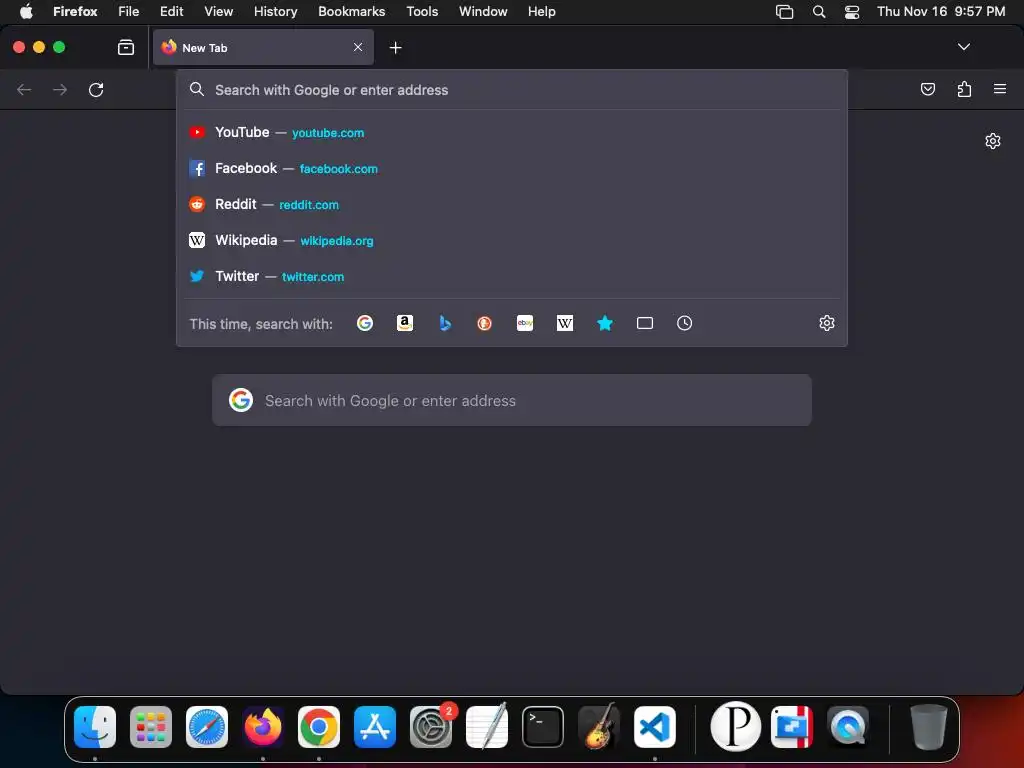Open the Tools menu
1024x768 pixels.
point(422,11)
